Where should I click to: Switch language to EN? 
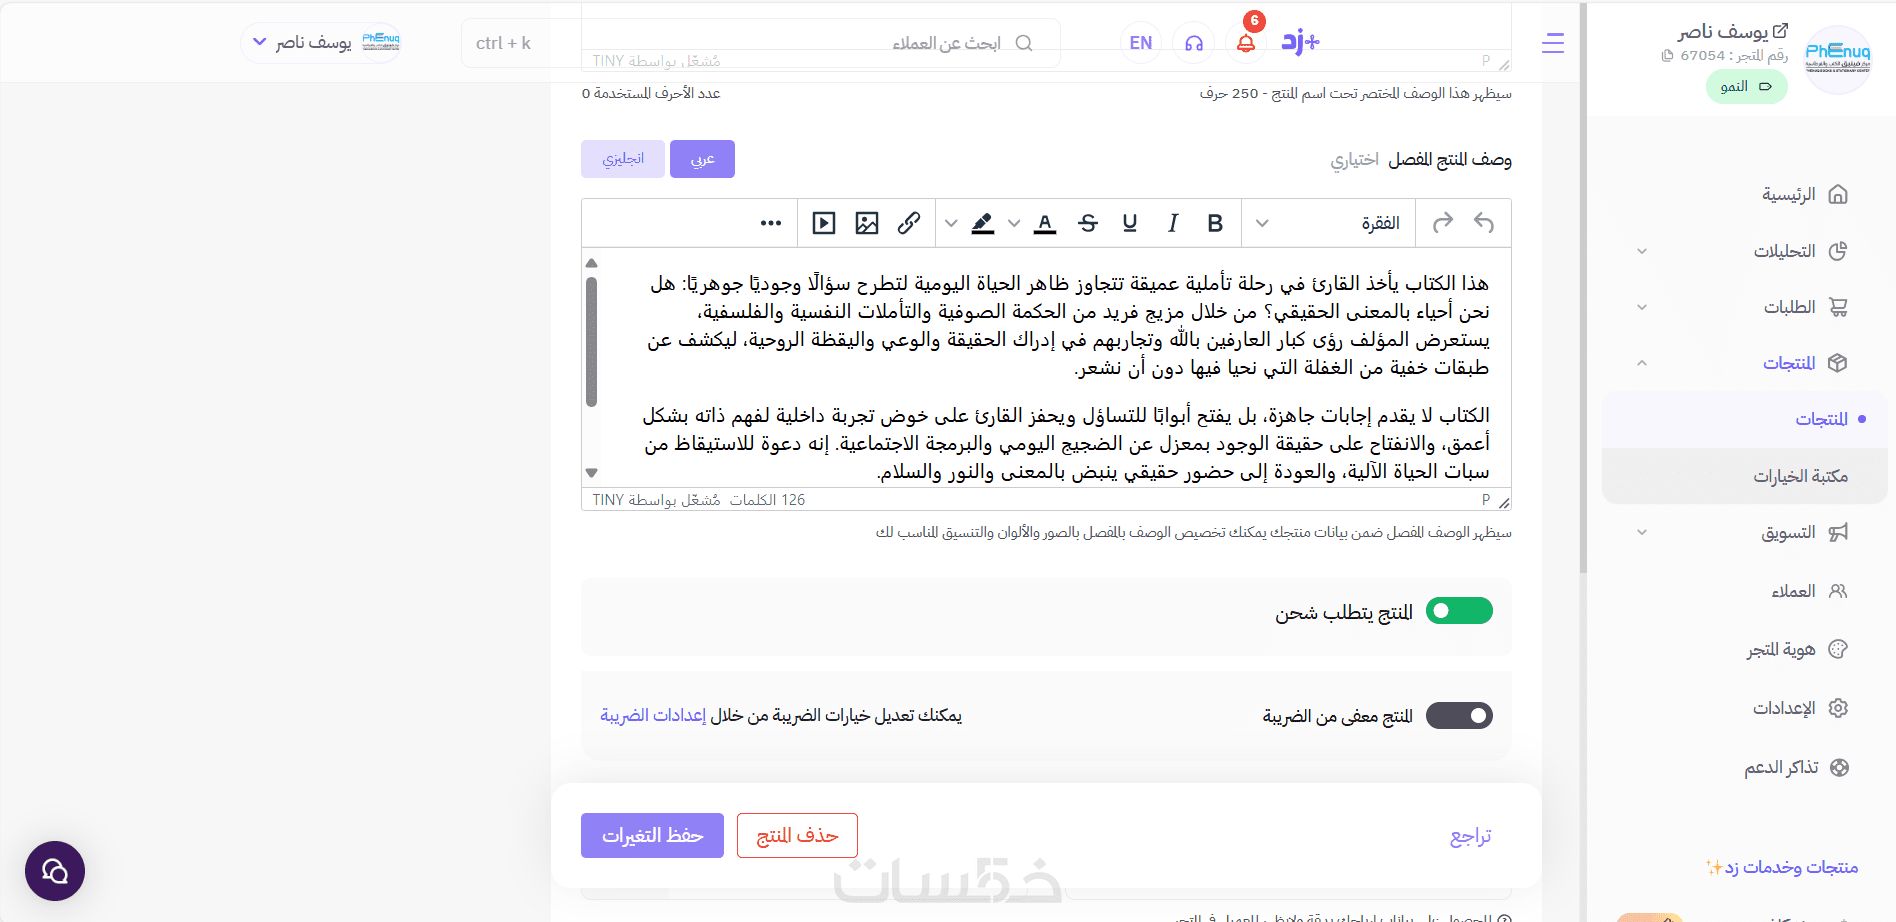pos(1141,43)
